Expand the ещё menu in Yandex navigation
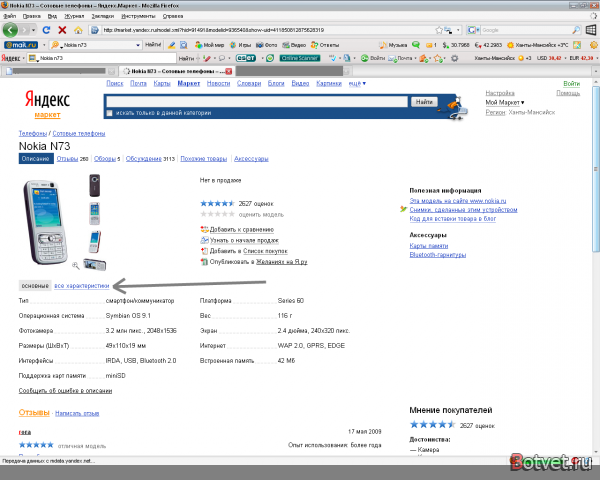This screenshot has height=480, width=600. 357,83
